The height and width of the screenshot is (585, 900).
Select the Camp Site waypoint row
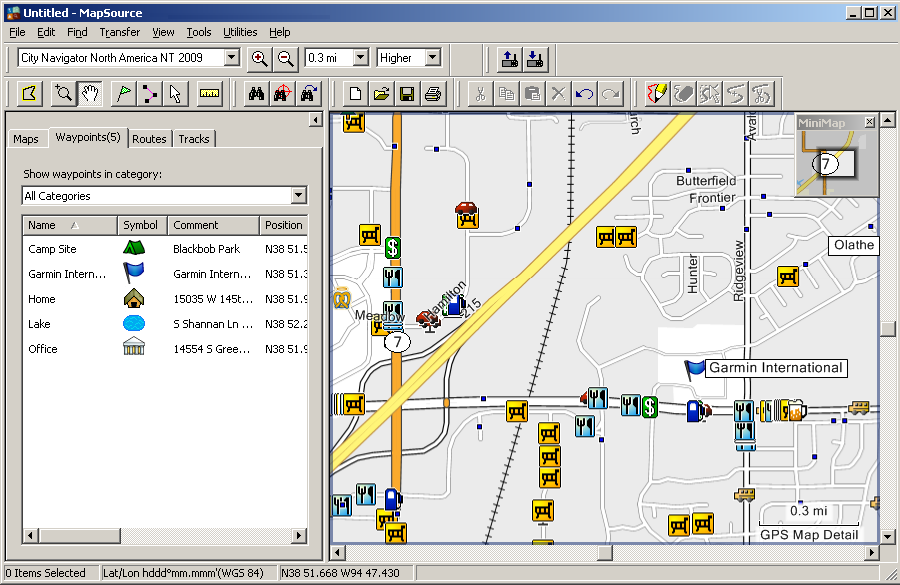[165, 249]
